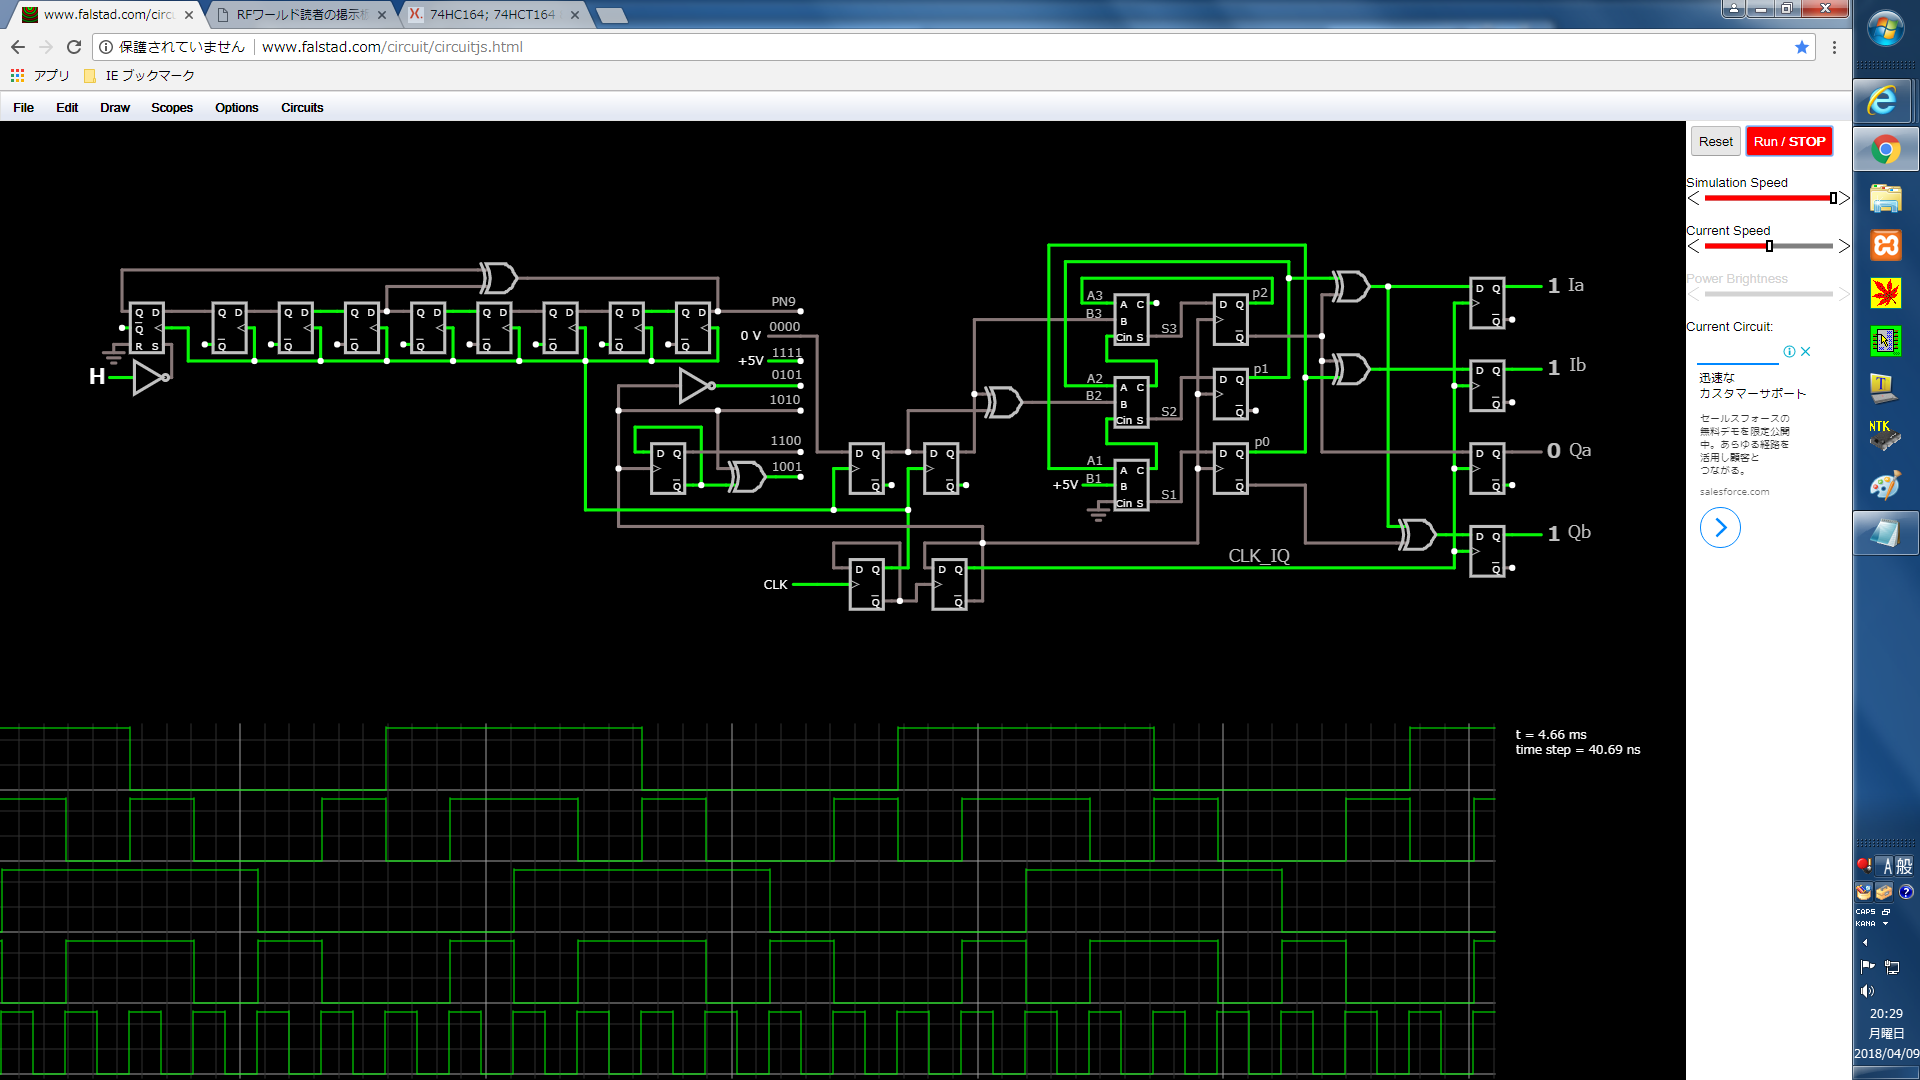Close the salesforce ad with X
Viewport: 1920px width, 1080px height.
coord(1806,352)
